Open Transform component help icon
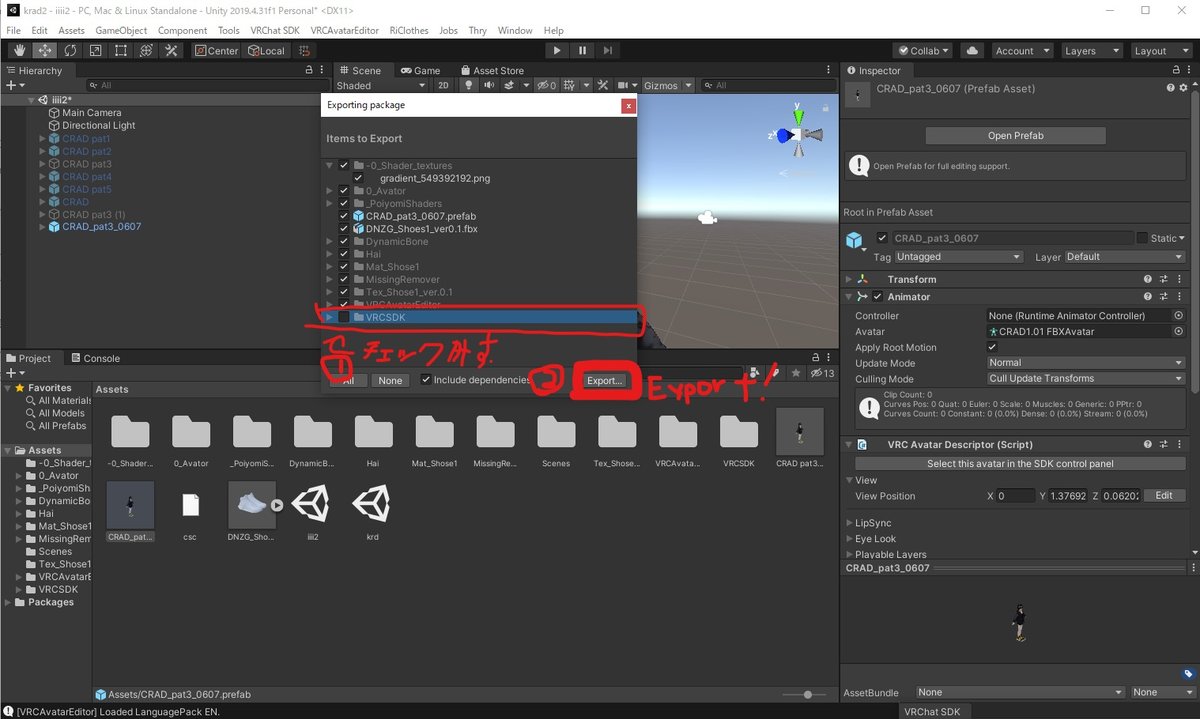This screenshot has width=1200, height=719. point(1148,279)
